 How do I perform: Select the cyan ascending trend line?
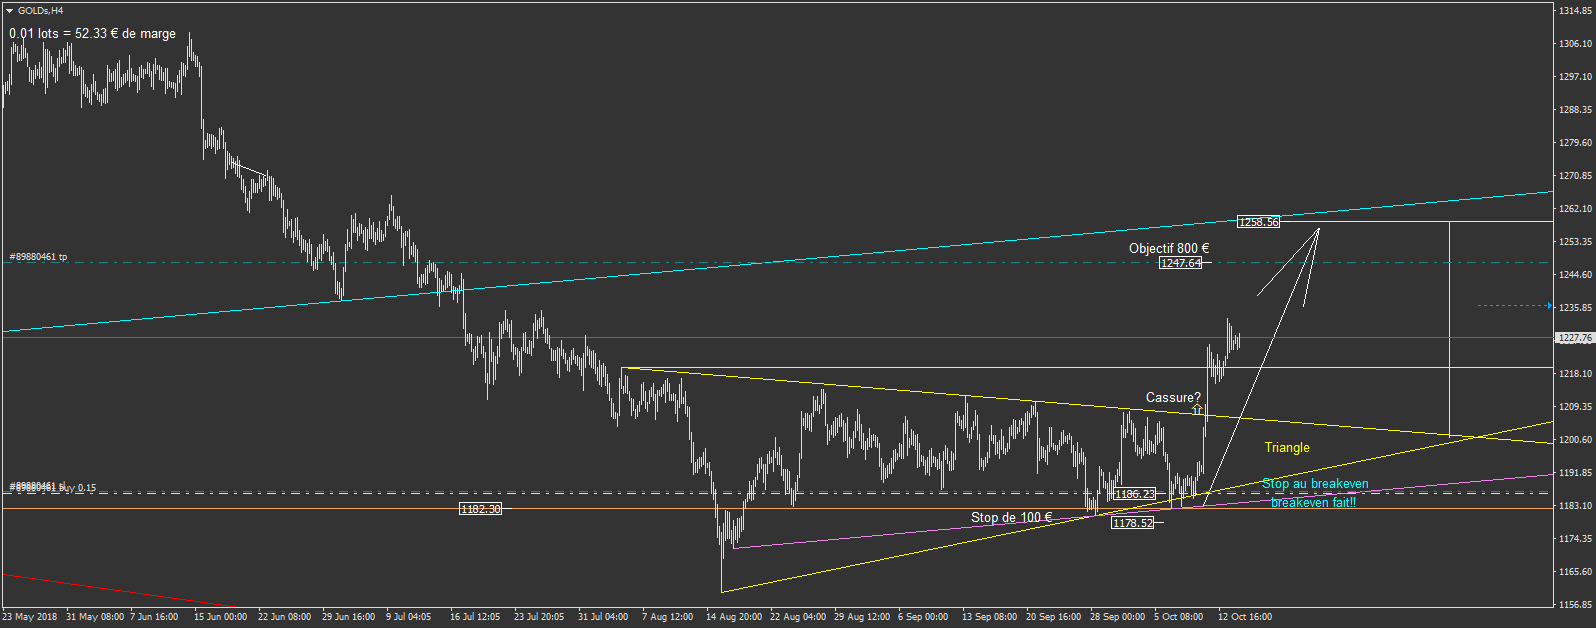(x=776, y=262)
